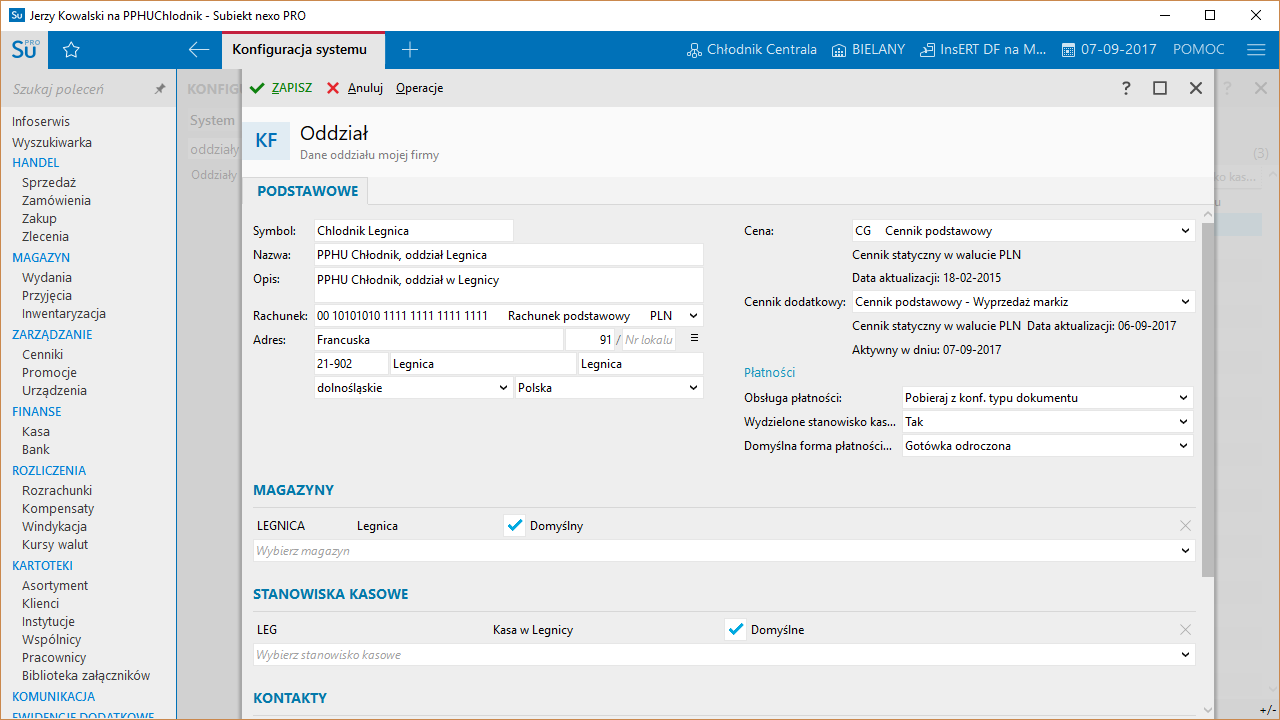Image resolution: width=1280 pixels, height=720 pixels.
Task: Open the hamburger menu icon at top right
Action: [1256, 50]
